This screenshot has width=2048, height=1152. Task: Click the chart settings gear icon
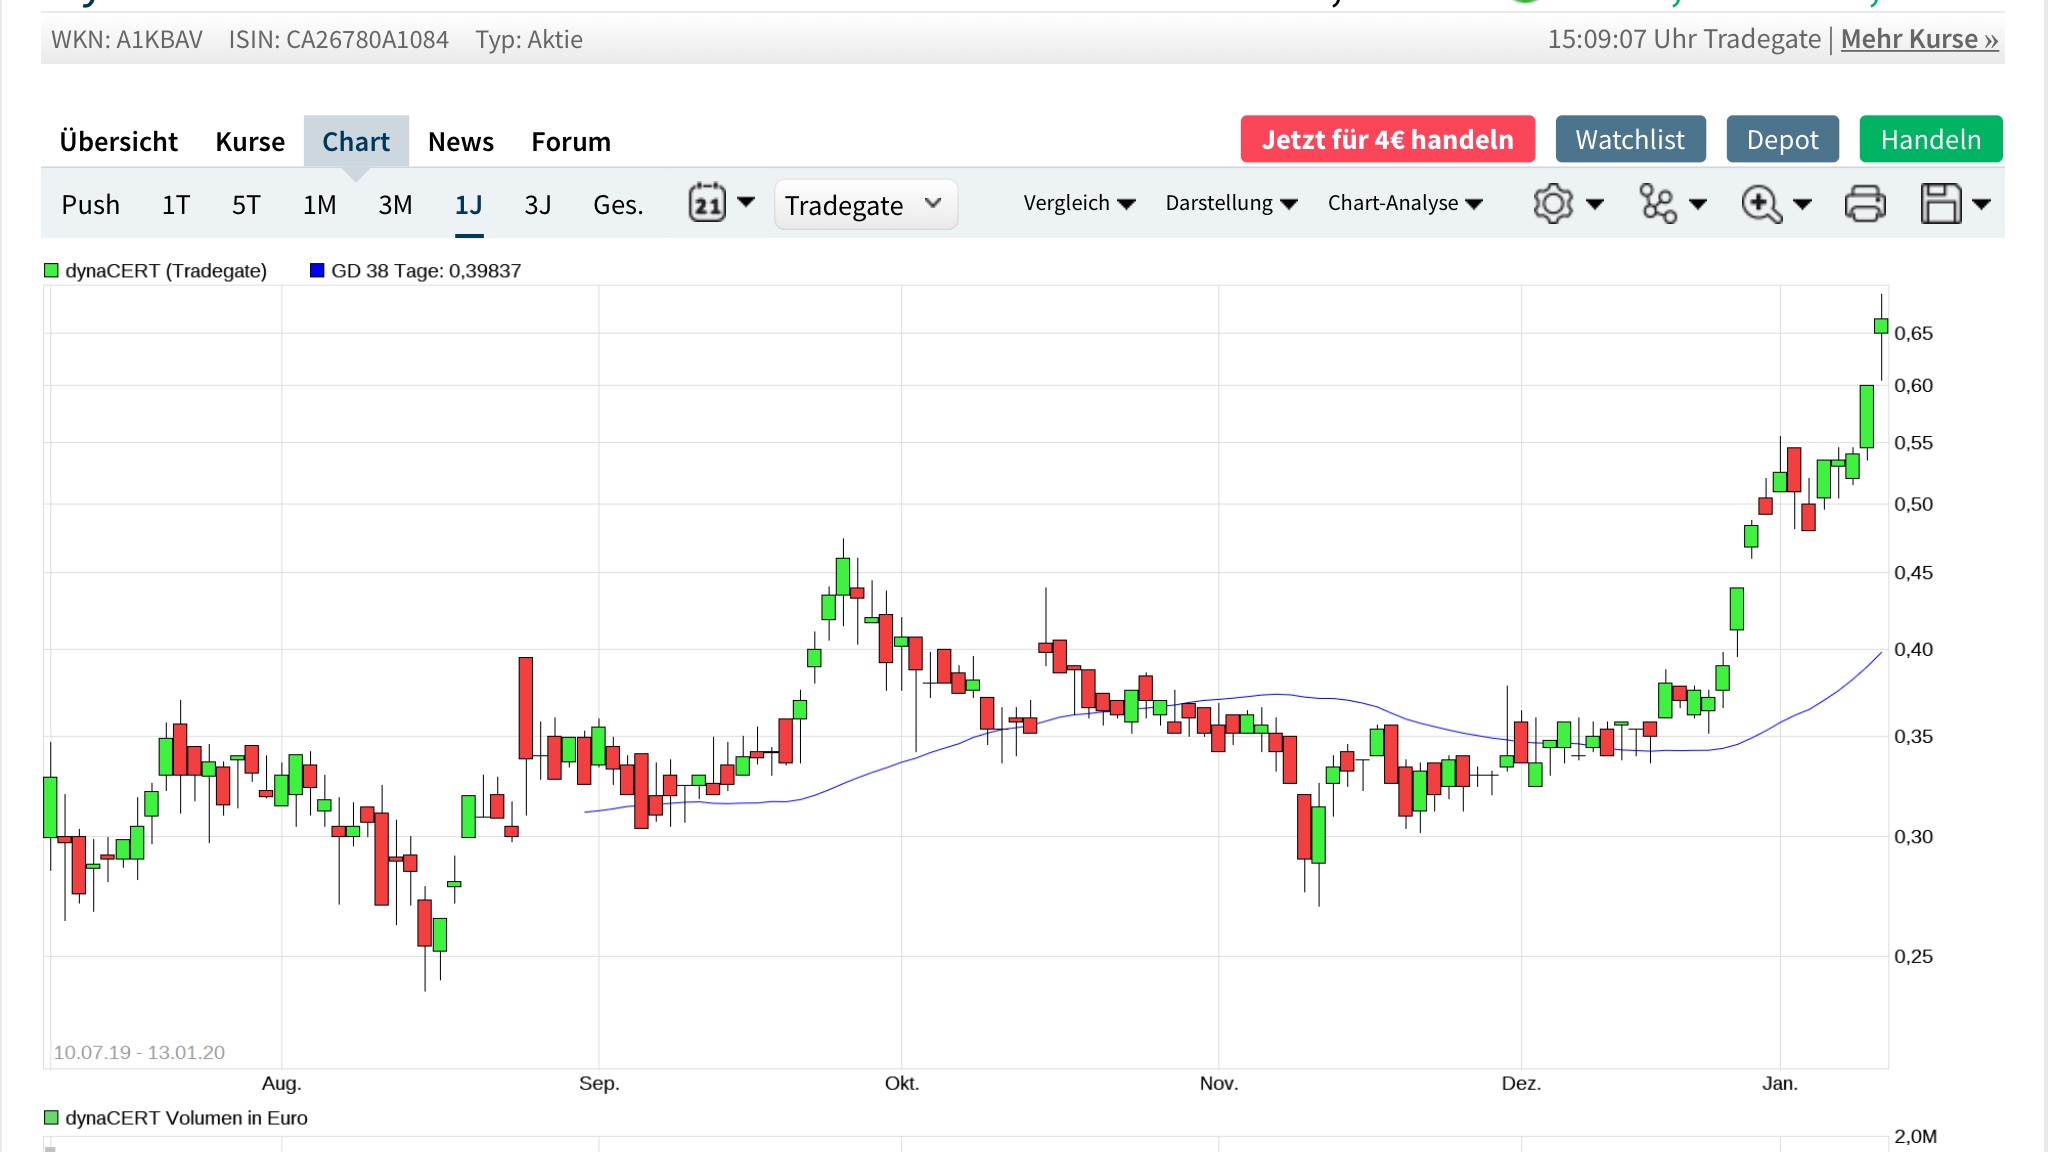tap(1553, 204)
